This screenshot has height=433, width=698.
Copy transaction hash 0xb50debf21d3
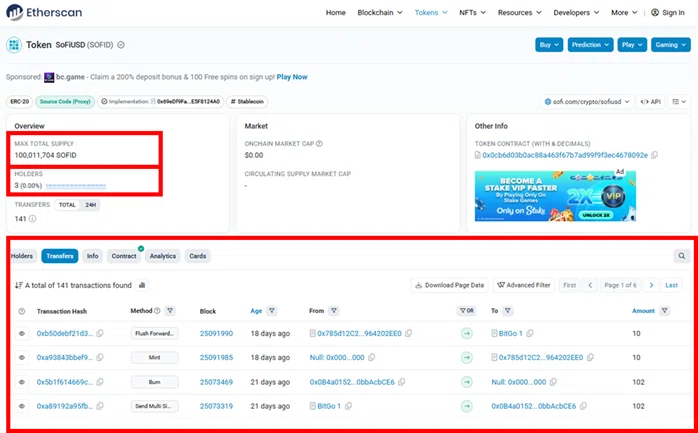click(100, 333)
